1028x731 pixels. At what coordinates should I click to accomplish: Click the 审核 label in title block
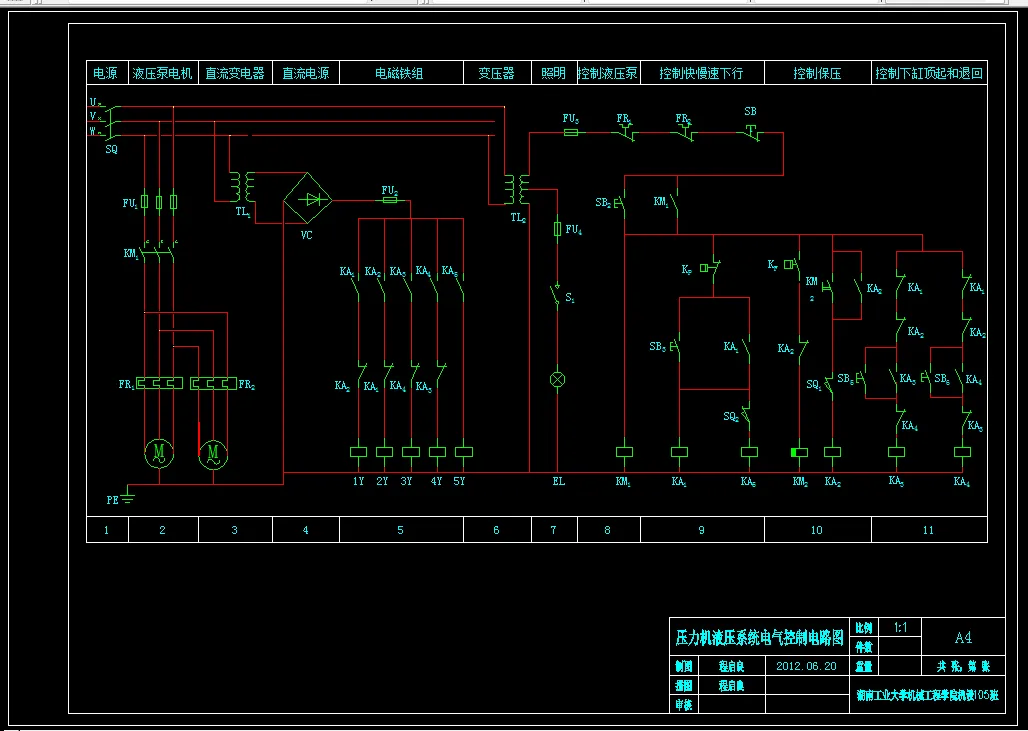click(x=684, y=705)
